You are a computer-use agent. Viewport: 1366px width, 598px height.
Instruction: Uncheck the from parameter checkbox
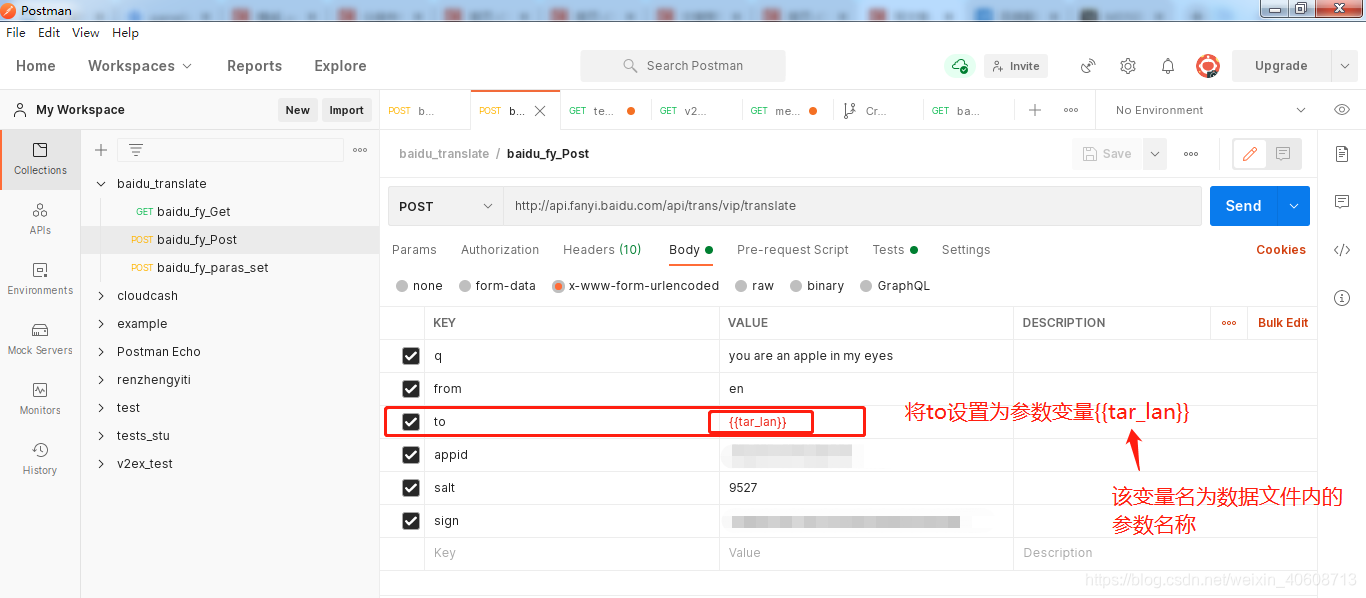pos(410,389)
